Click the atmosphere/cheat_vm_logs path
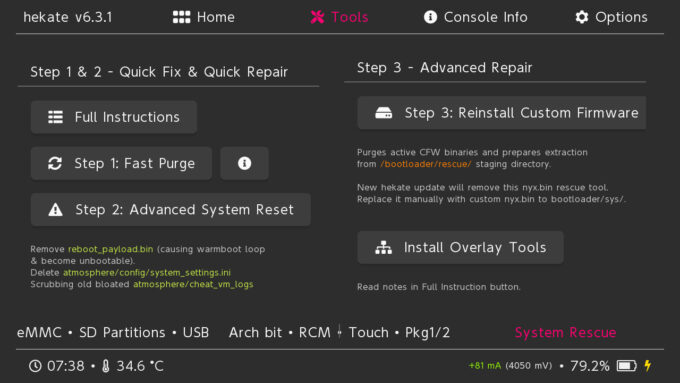 [193, 285]
